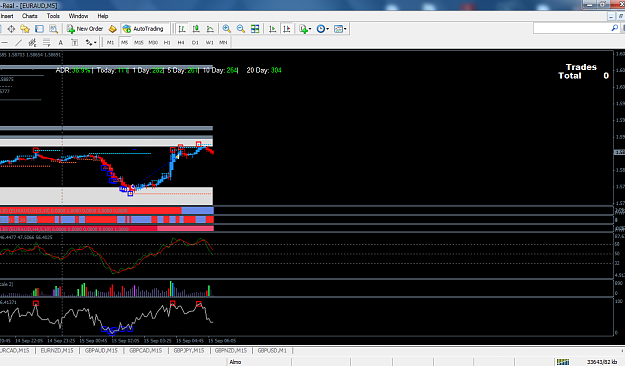The width and height of the screenshot is (625, 366).
Task: Click the Almo status bar entry
Action: (235, 362)
